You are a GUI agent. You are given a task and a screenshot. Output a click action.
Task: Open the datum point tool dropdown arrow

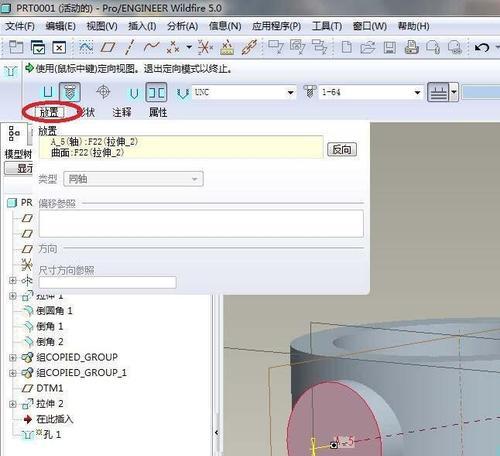pyautogui.click(x=189, y=47)
